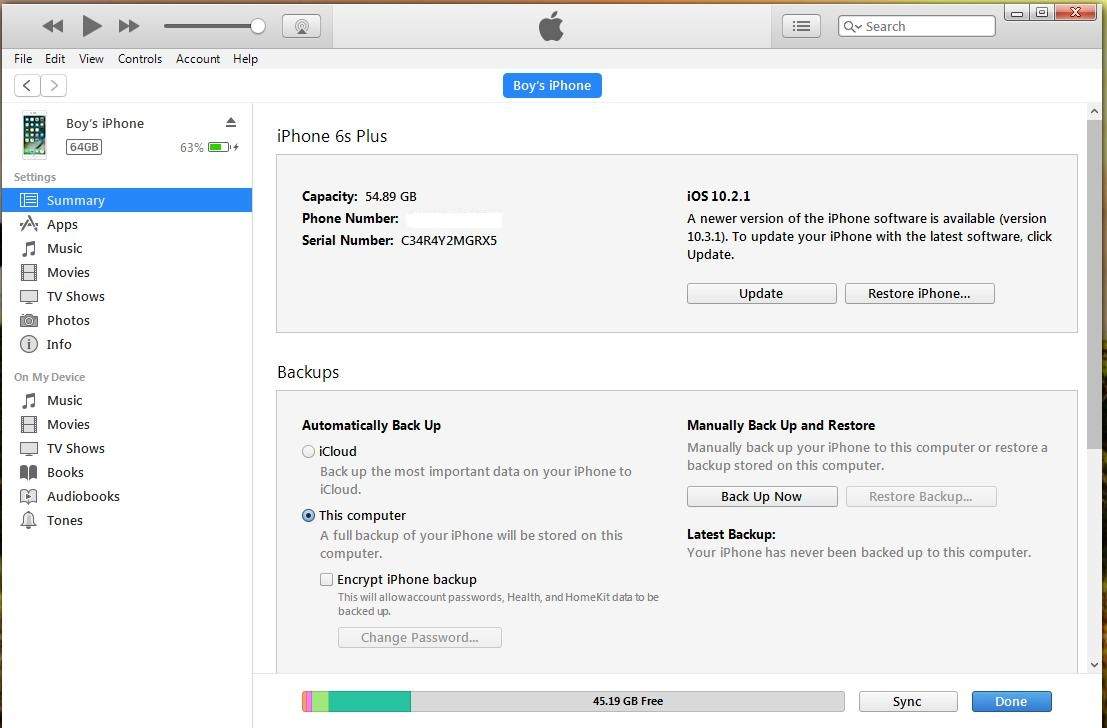Open the list view icon button

(x=801, y=26)
